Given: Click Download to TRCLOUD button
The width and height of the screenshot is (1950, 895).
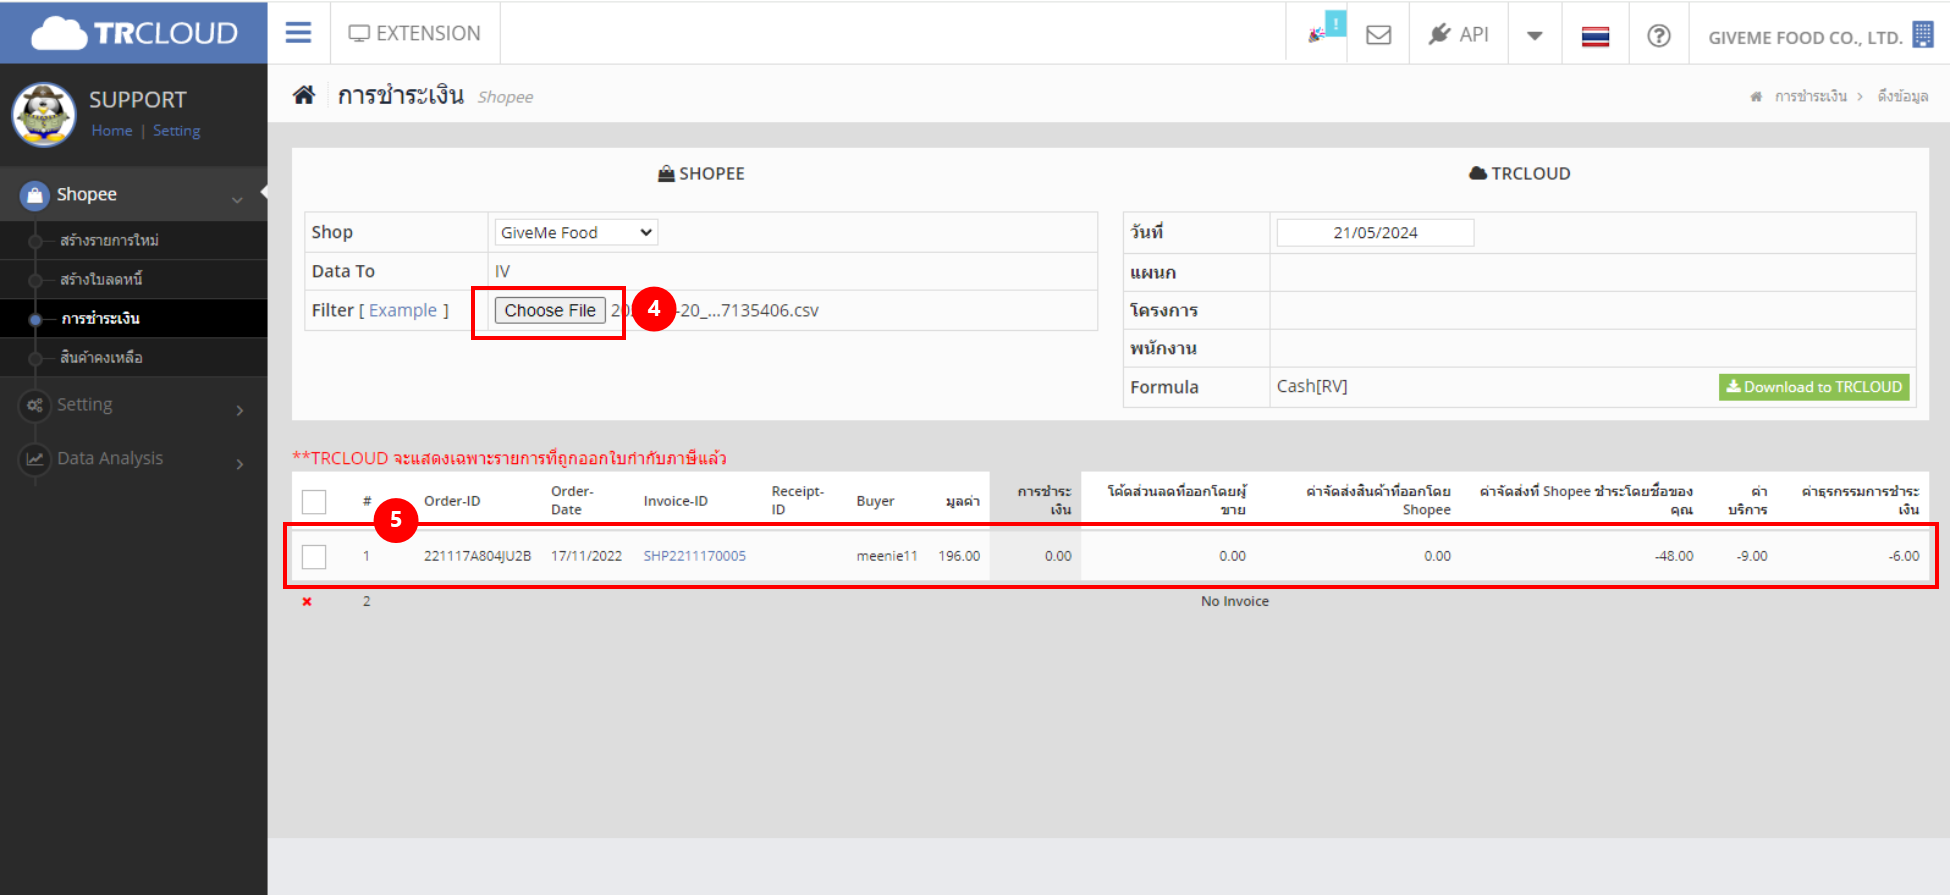Looking at the screenshot, I should (x=1814, y=387).
